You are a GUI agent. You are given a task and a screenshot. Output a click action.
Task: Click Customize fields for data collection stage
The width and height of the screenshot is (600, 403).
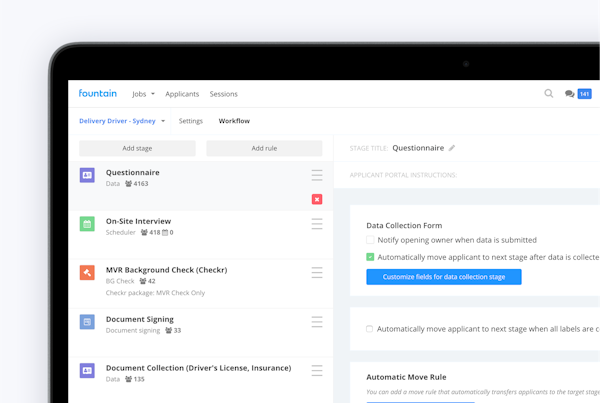point(444,277)
